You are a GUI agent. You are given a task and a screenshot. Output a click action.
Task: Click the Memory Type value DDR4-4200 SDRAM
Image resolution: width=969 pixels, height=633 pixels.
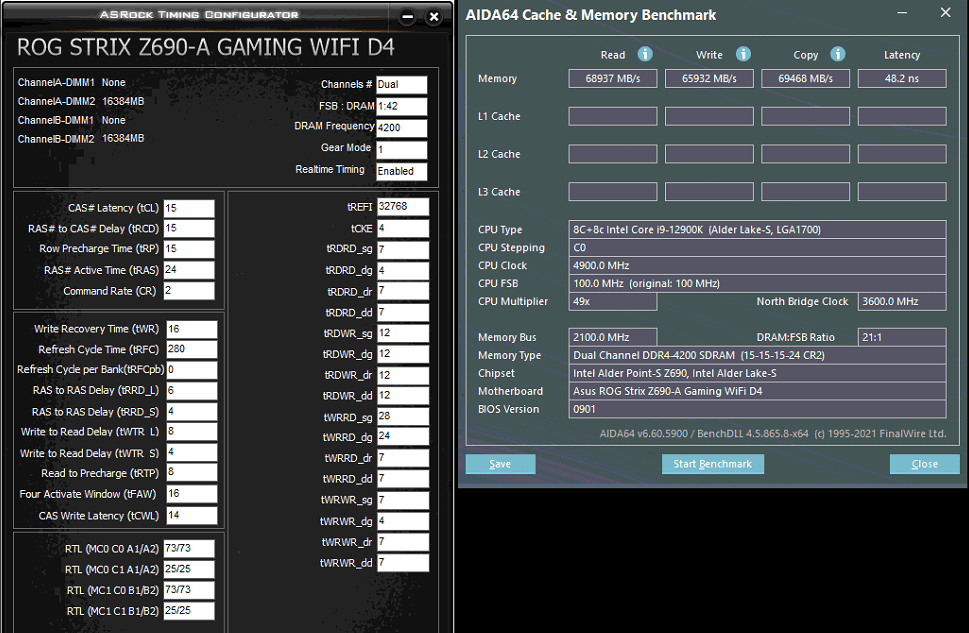click(x=757, y=355)
